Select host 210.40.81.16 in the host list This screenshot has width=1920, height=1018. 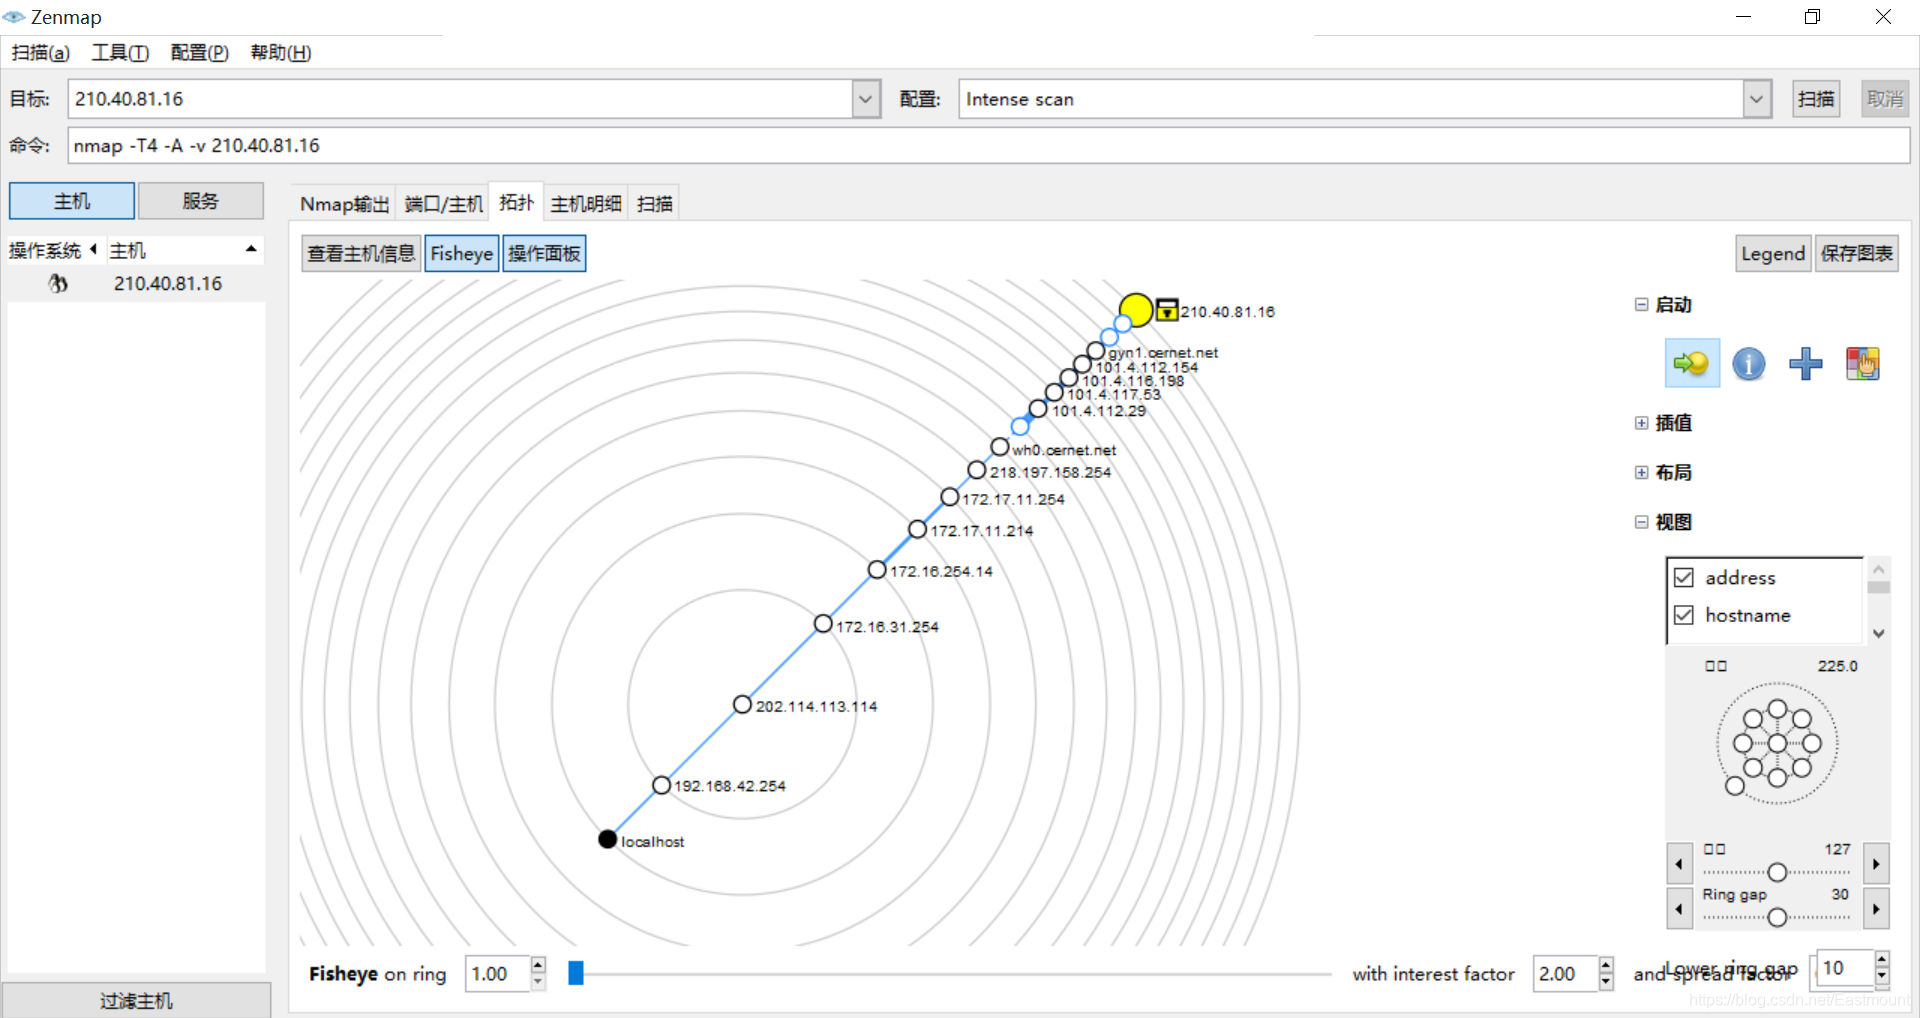pyautogui.click(x=135, y=284)
